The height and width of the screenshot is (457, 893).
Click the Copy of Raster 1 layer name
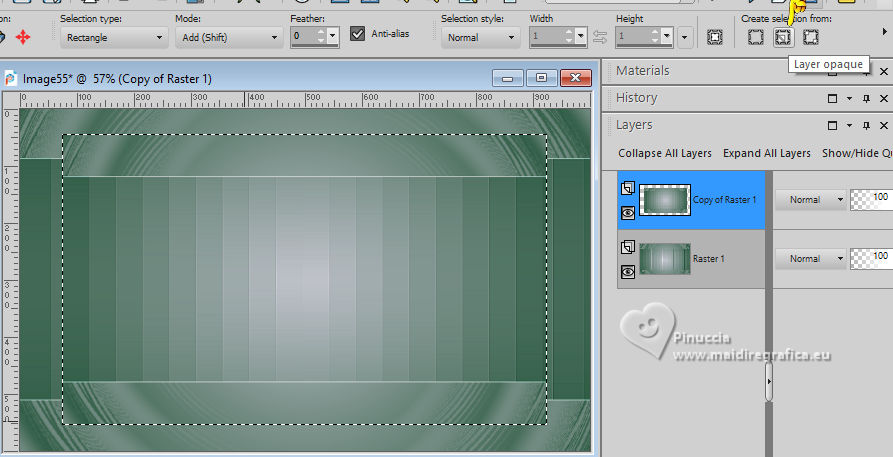(x=724, y=200)
